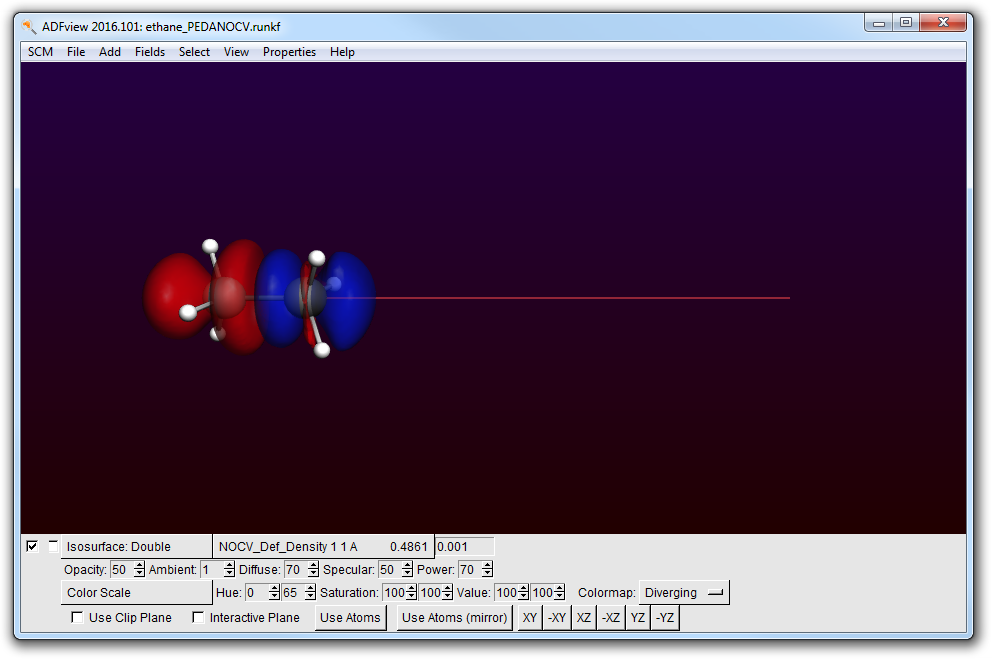Click the Opacity stepper arrows
Viewport: 992px width, 659px height.
139,569
